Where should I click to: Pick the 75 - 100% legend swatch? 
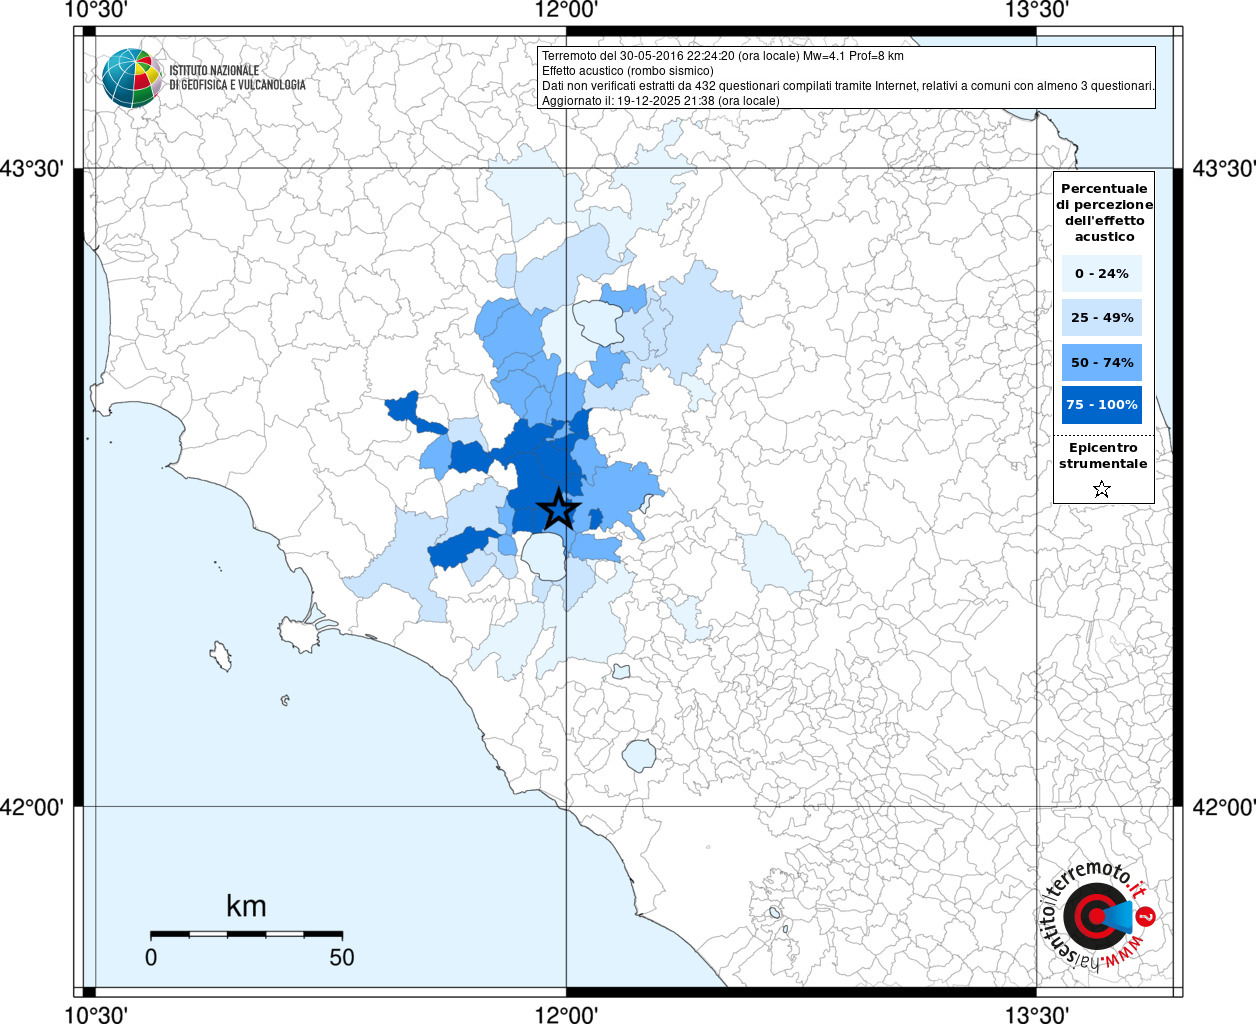tap(1102, 405)
